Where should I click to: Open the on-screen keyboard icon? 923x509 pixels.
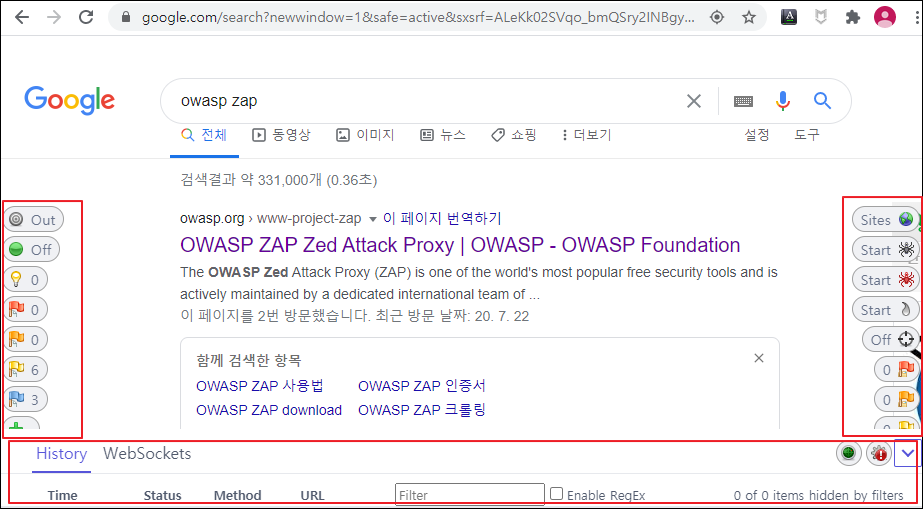pos(743,101)
